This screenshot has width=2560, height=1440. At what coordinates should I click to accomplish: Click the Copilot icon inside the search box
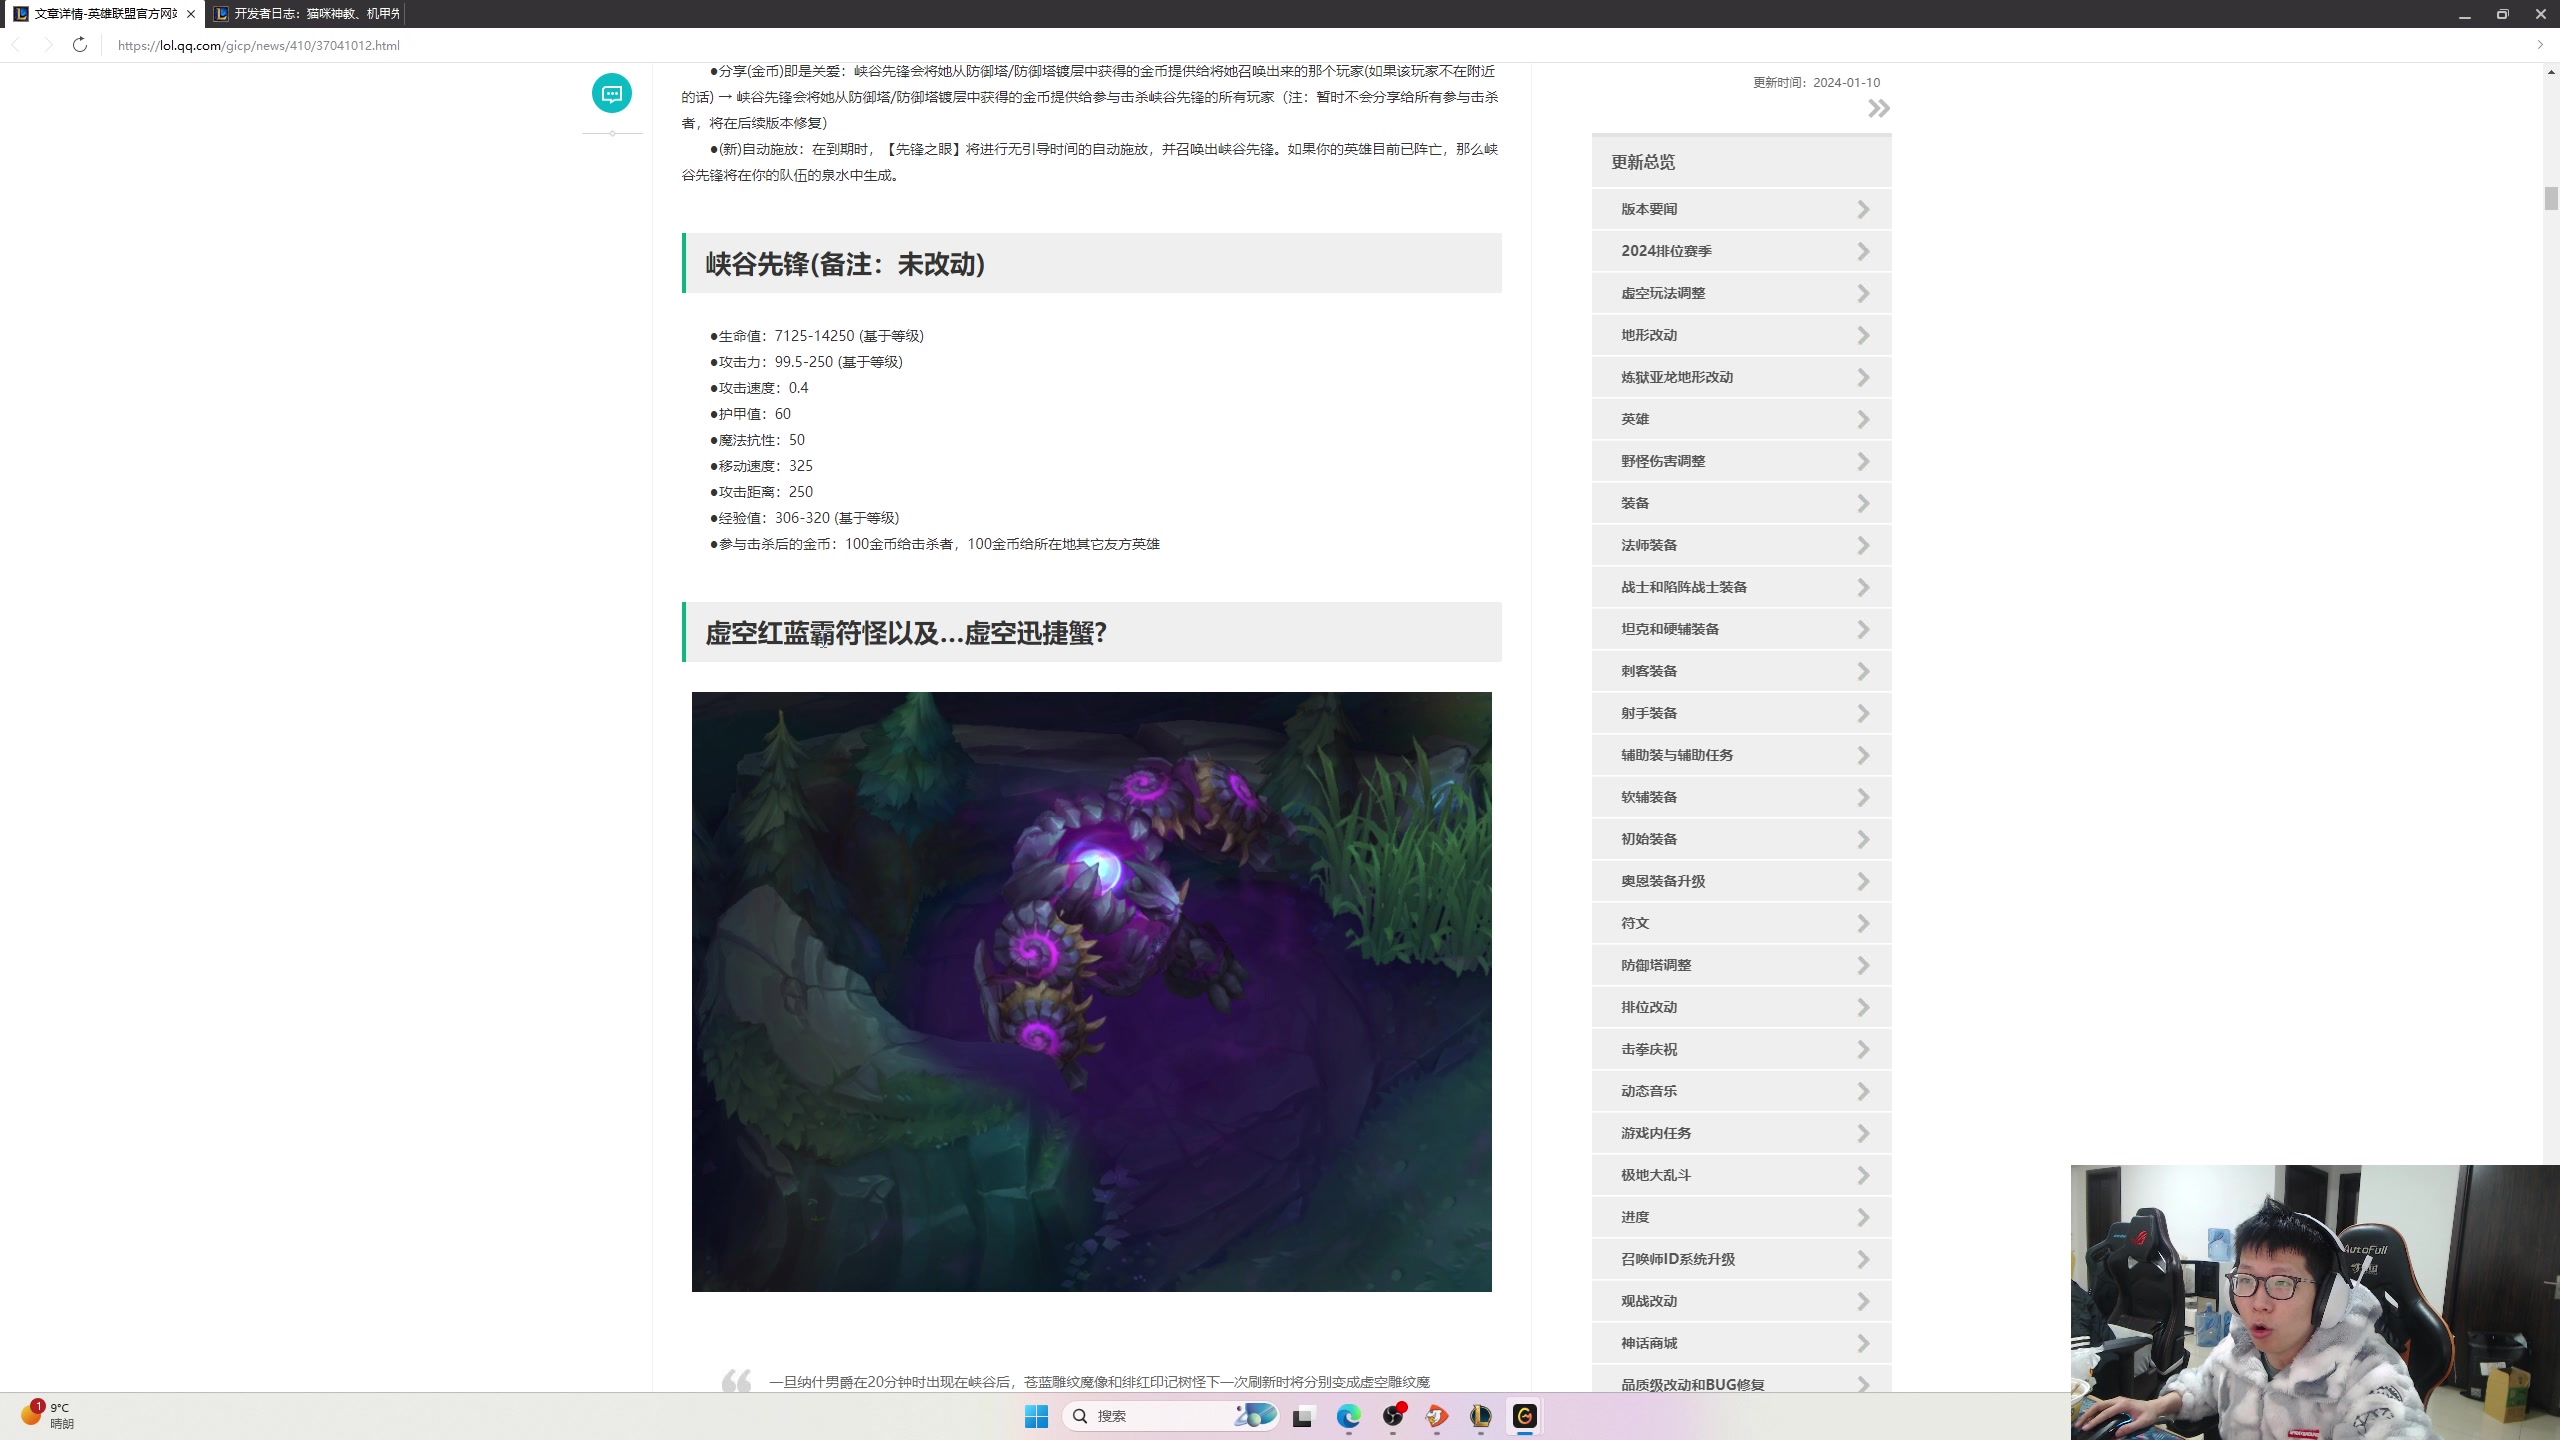coord(1257,1416)
